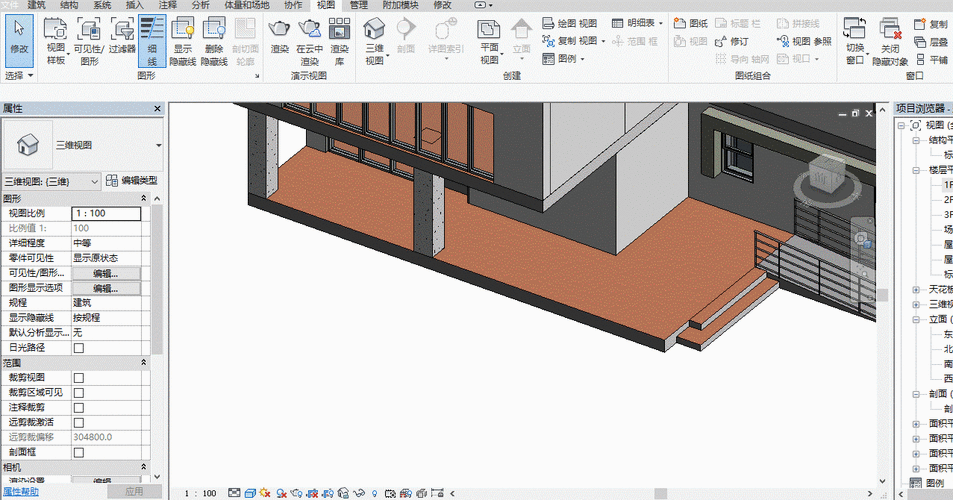
Task: Toggle the 剖面框 (Section Box) checkbox
Action: [x=79, y=452]
